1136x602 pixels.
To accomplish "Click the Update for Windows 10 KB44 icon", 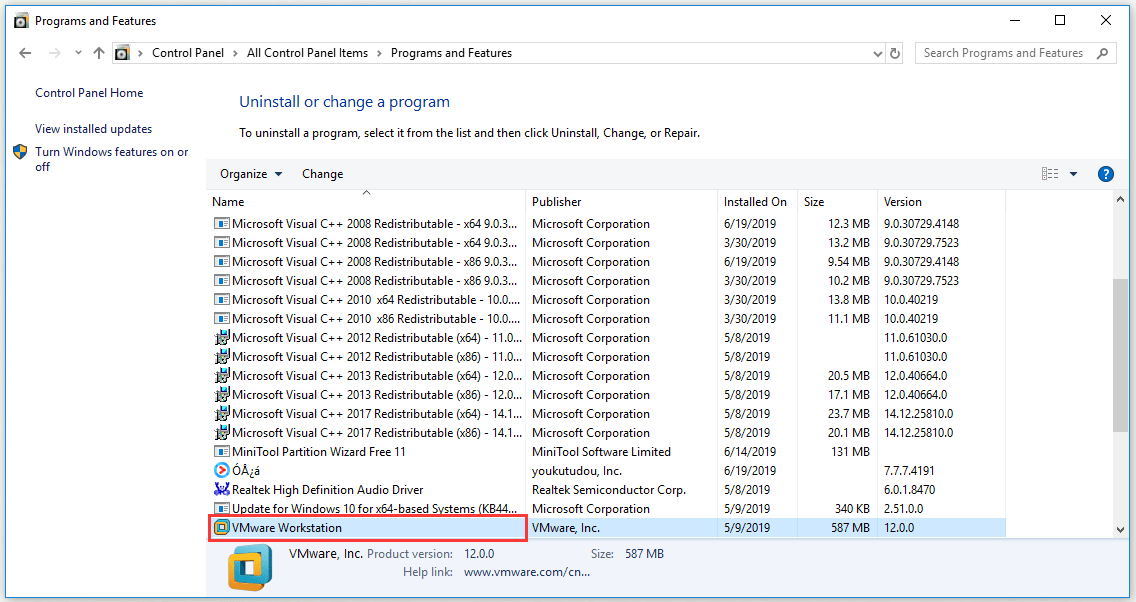I will pyautogui.click(x=221, y=508).
